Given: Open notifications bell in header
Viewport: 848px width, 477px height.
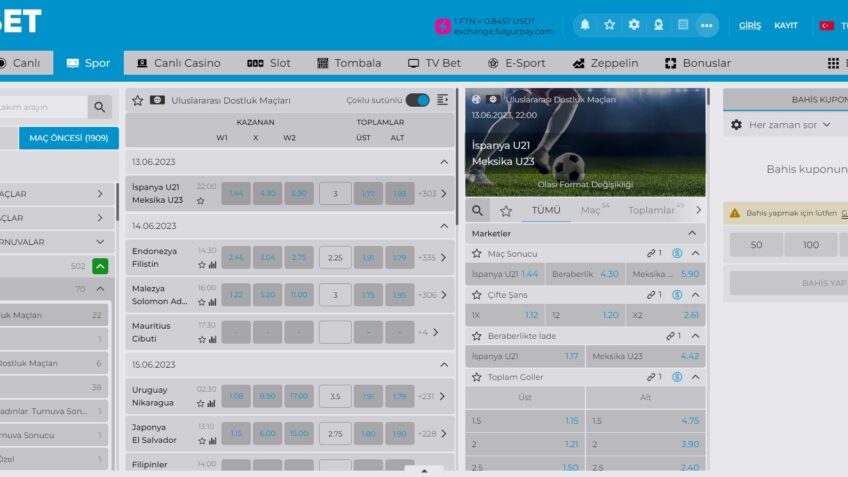Looking at the screenshot, I should pyautogui.click(x=585, y=25).
